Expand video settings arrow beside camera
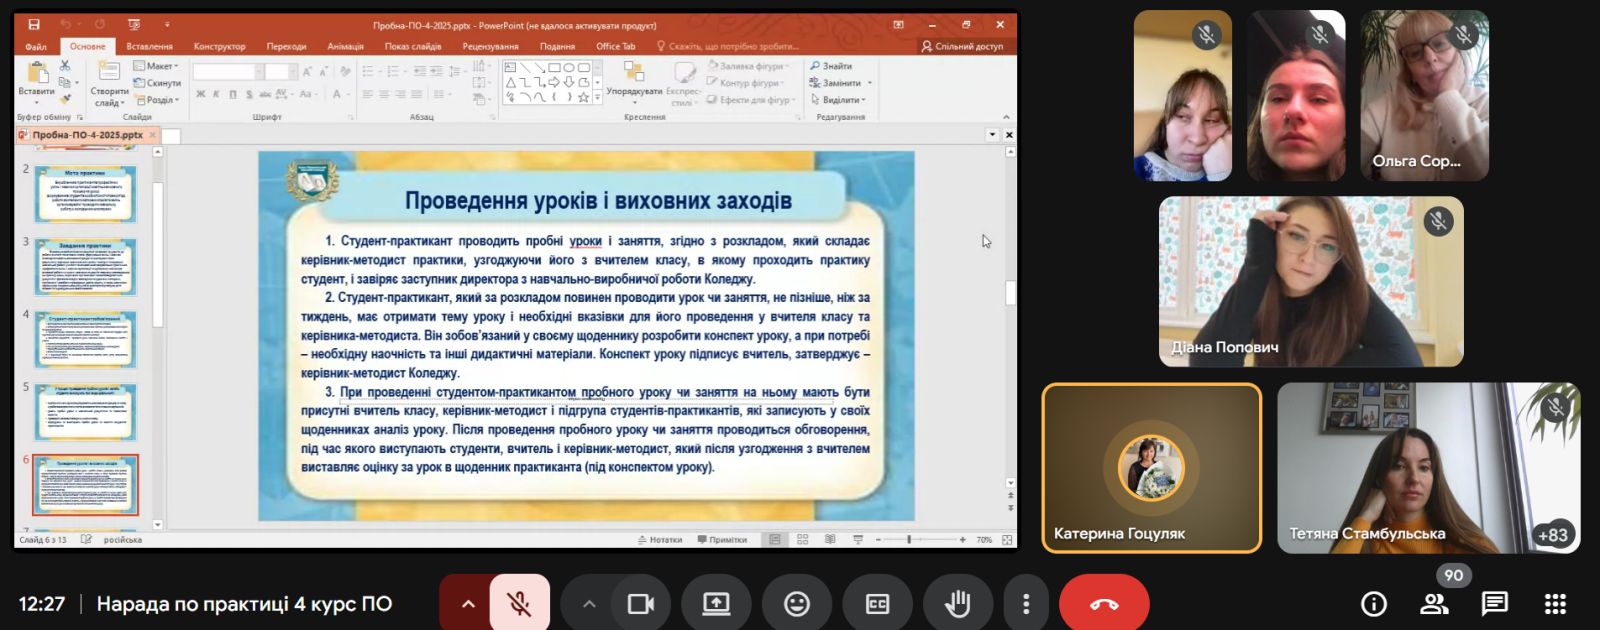This screenshot has height=630, width=1600. (x=589, y=604)
